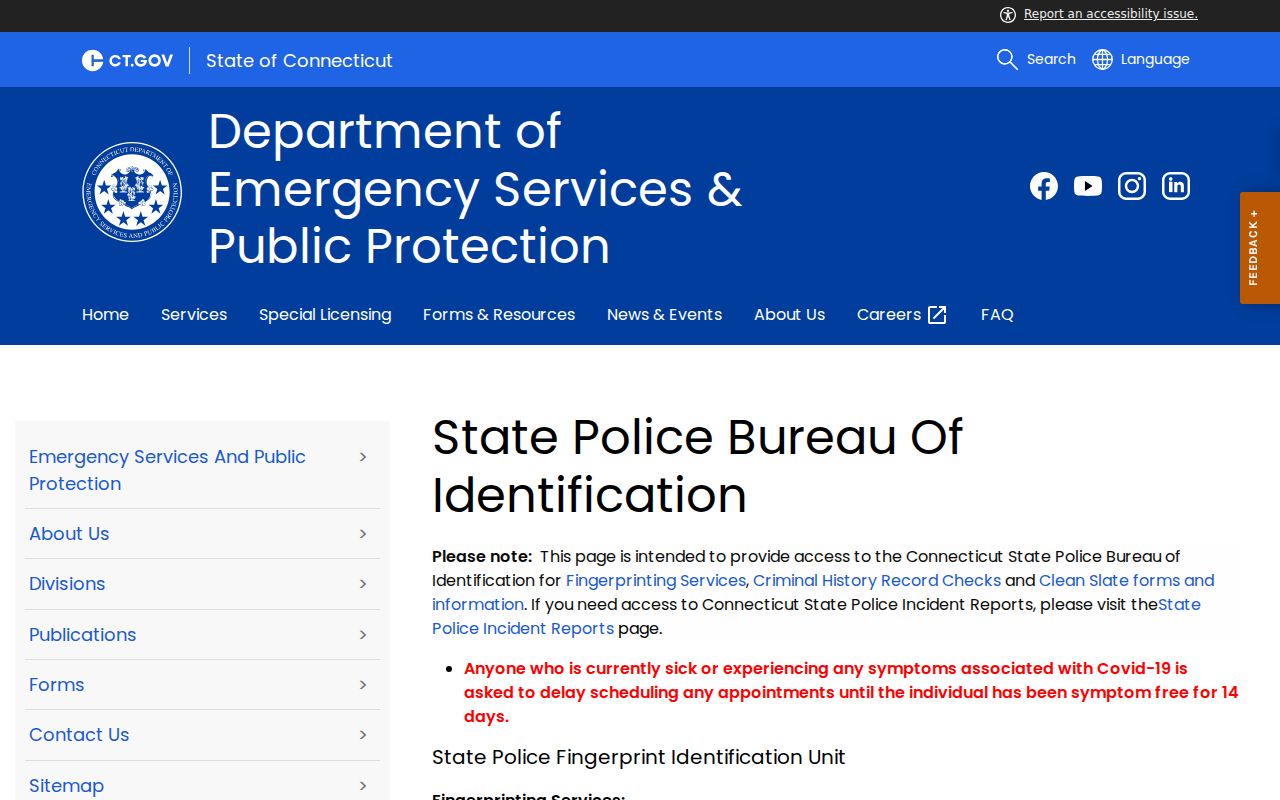Open the Feedback side tab
Screen dimensions: 1280x800
[x=1260, y=248]
